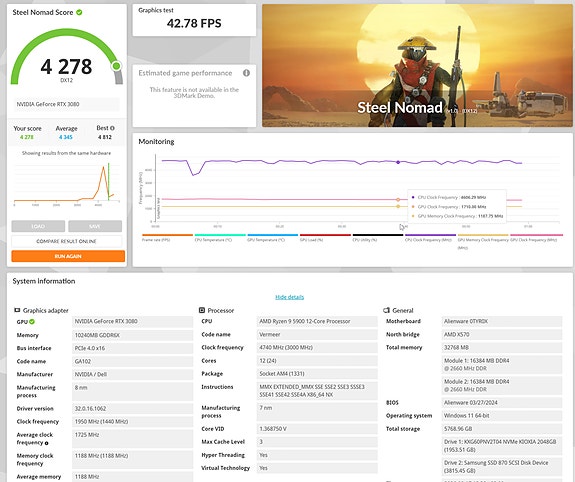
Task: Click the GPU Clock frequency value 1950 MHz
Action: pos(132,422)
